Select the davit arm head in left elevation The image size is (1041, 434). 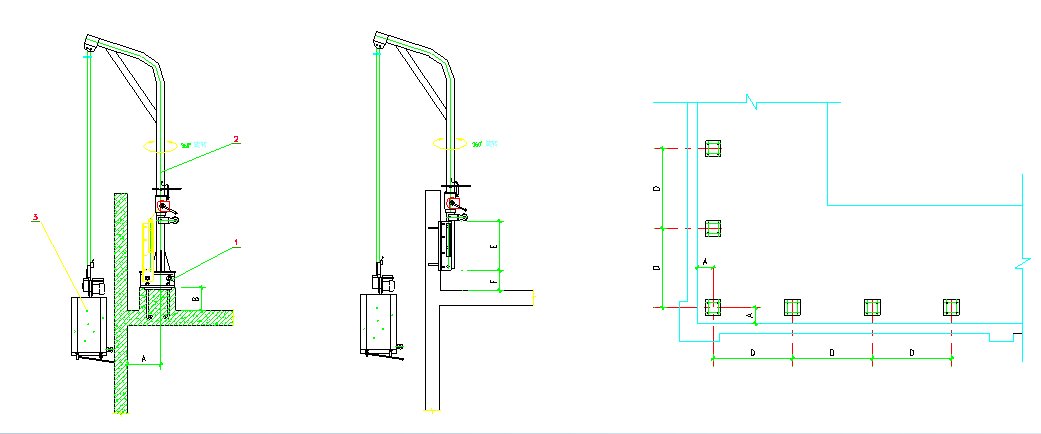91,44
